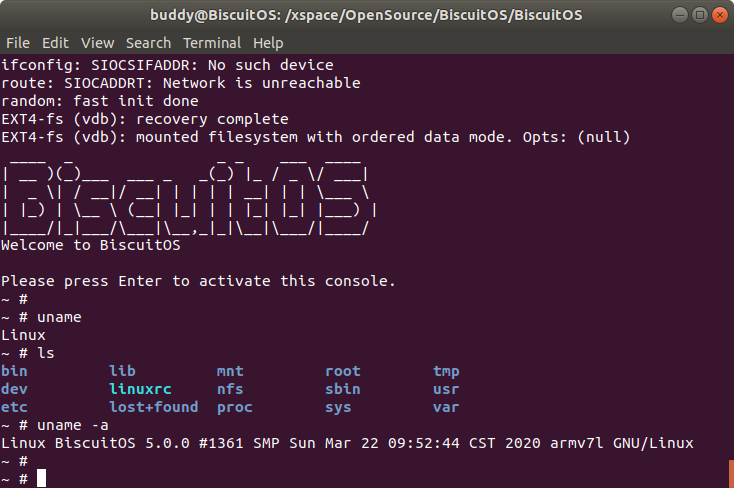Open the Help menu

(268, 43)
